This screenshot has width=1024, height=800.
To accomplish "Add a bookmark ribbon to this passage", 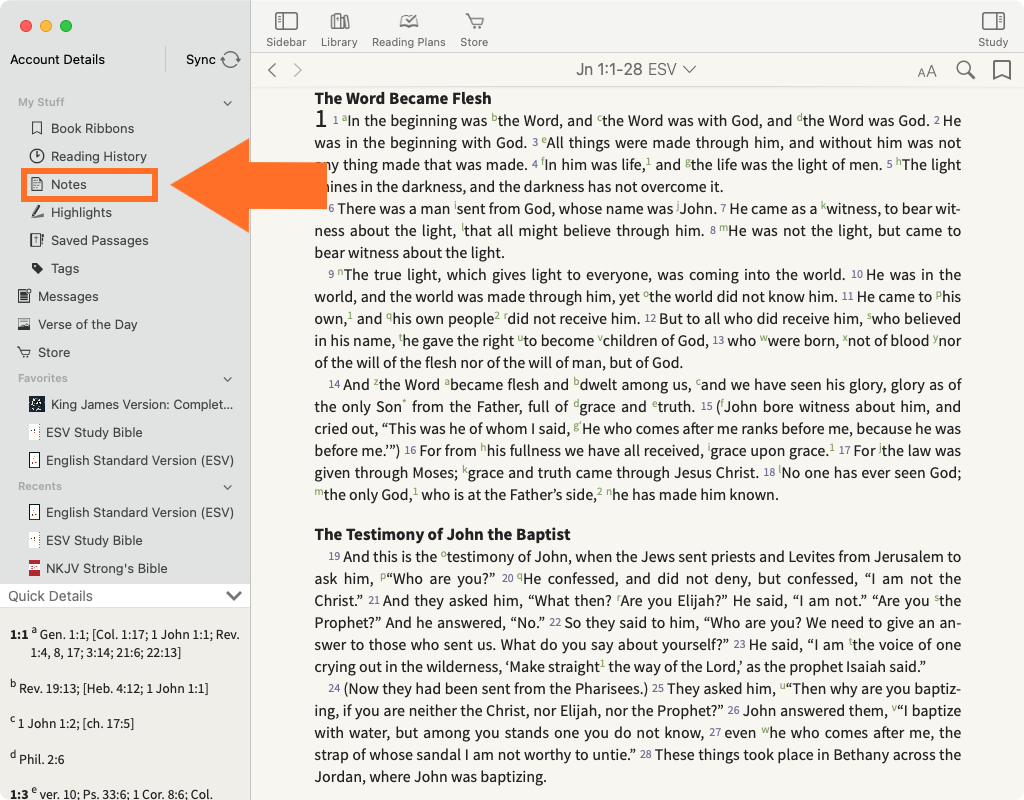I will click(1001, 70).
